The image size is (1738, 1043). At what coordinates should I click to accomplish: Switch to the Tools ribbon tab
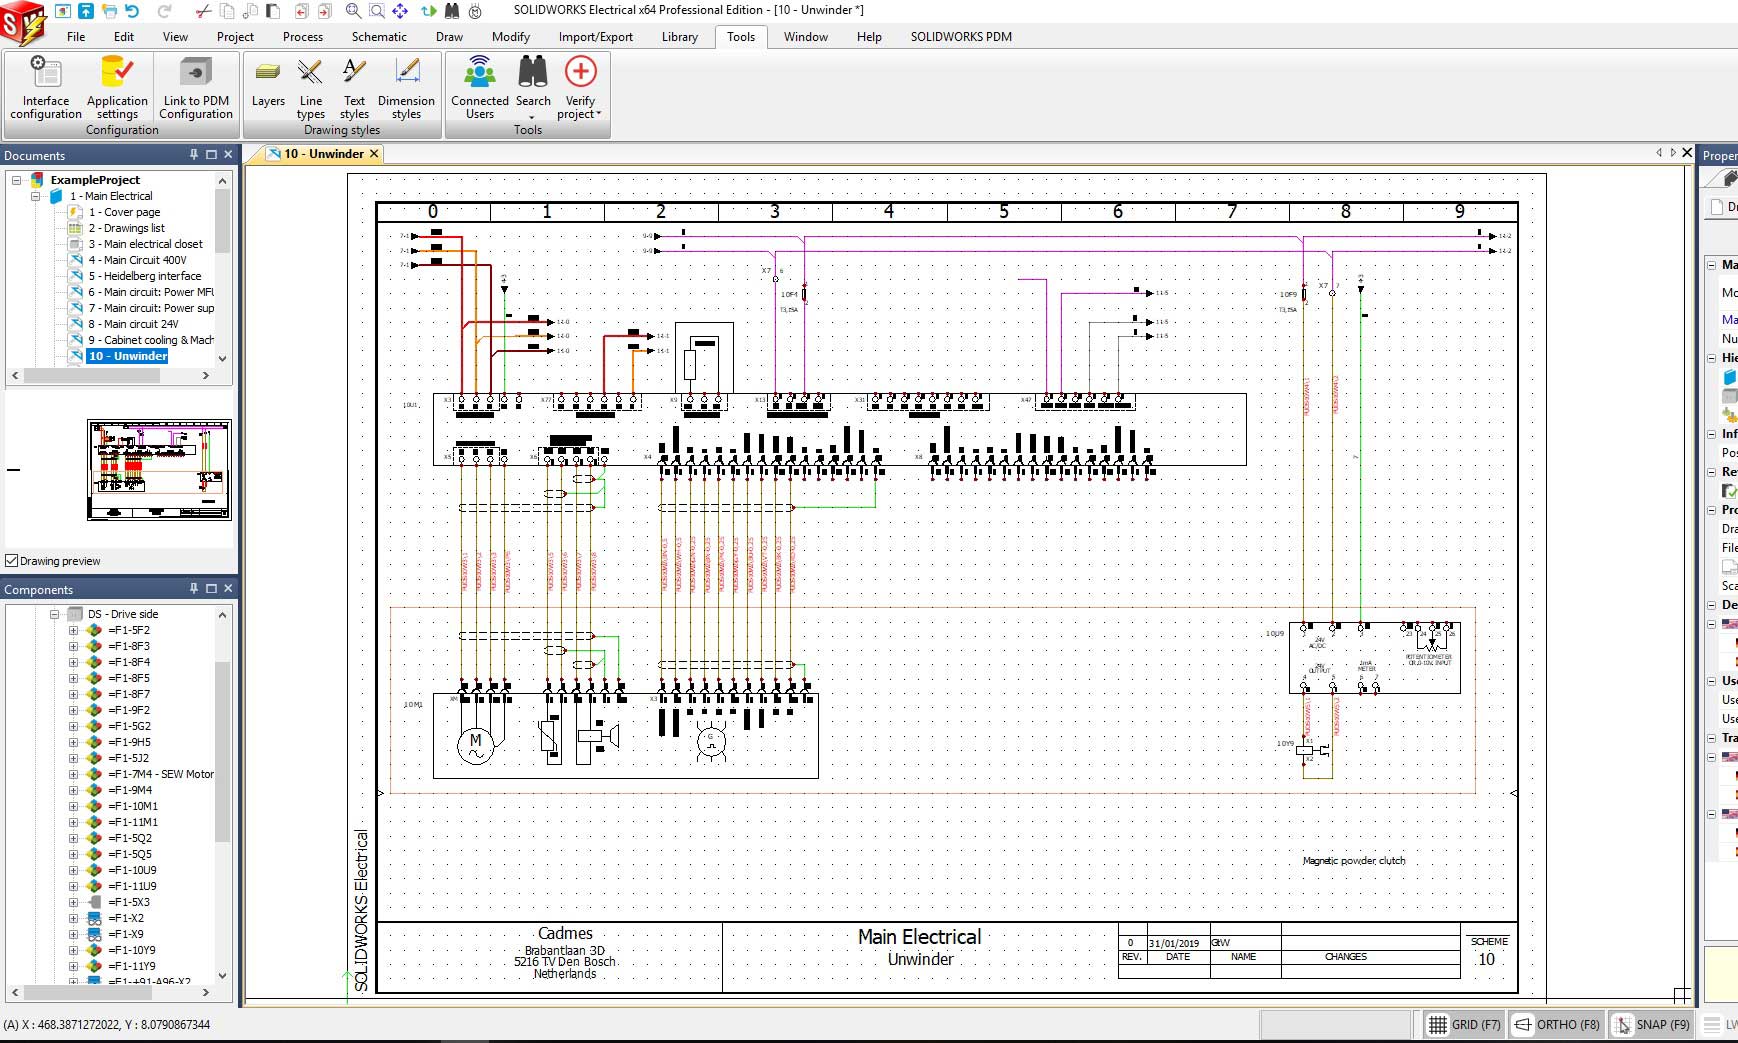740,37
